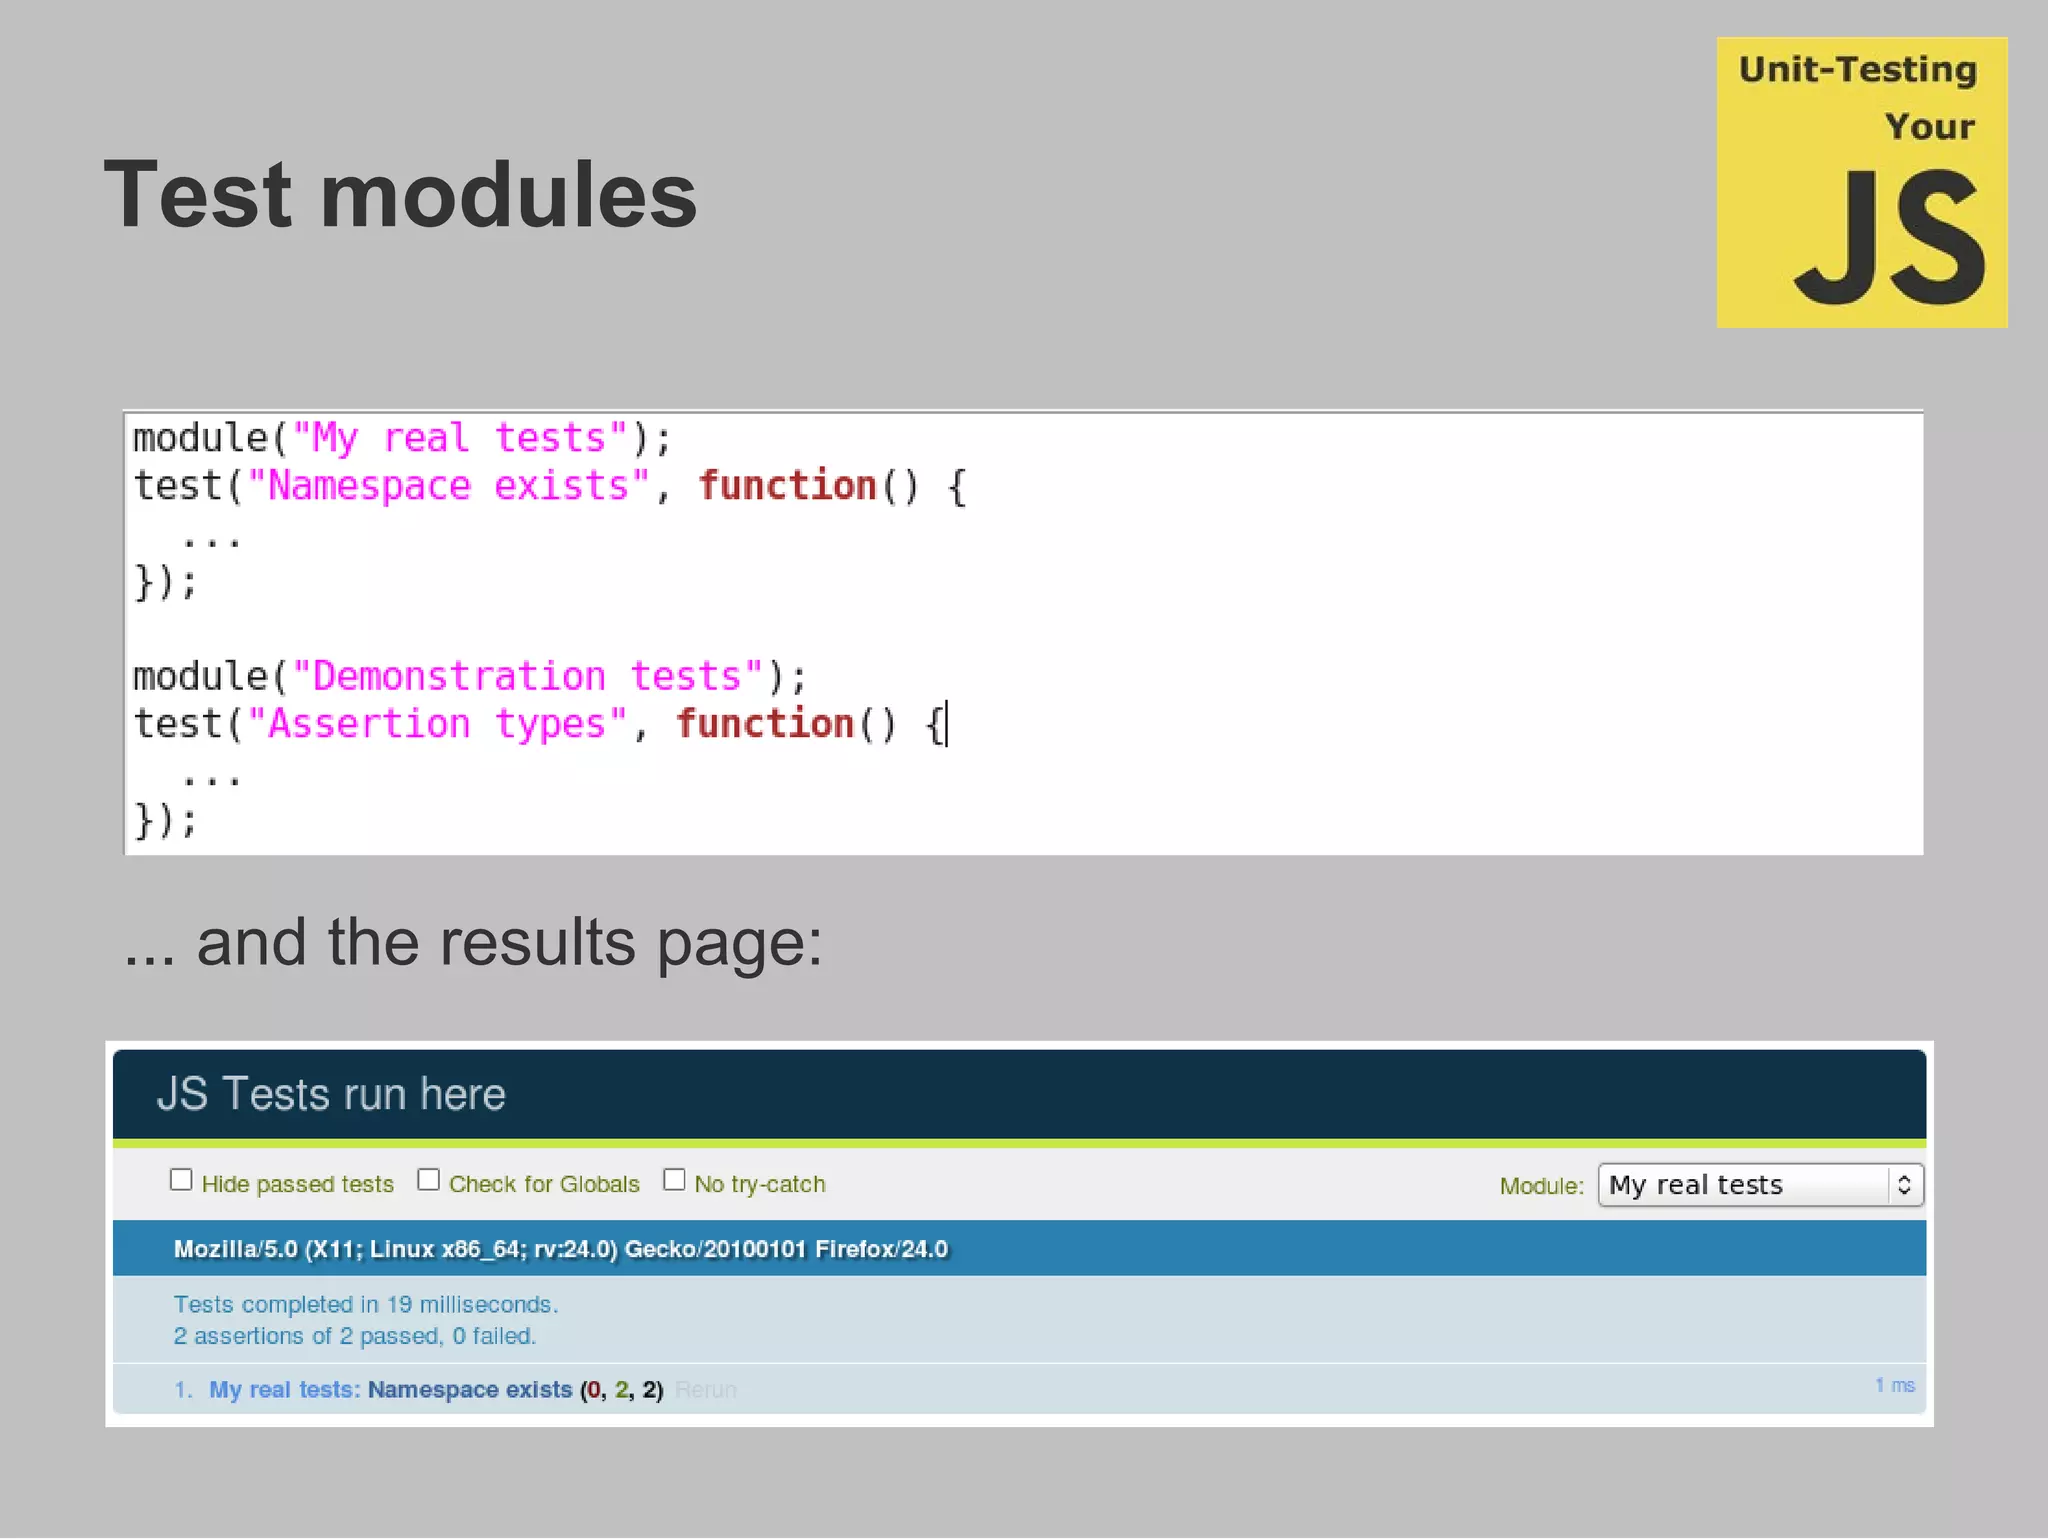Click the Tests completed in 19 milliseconds text
2048x1539 pixels.
point(365,1305)
